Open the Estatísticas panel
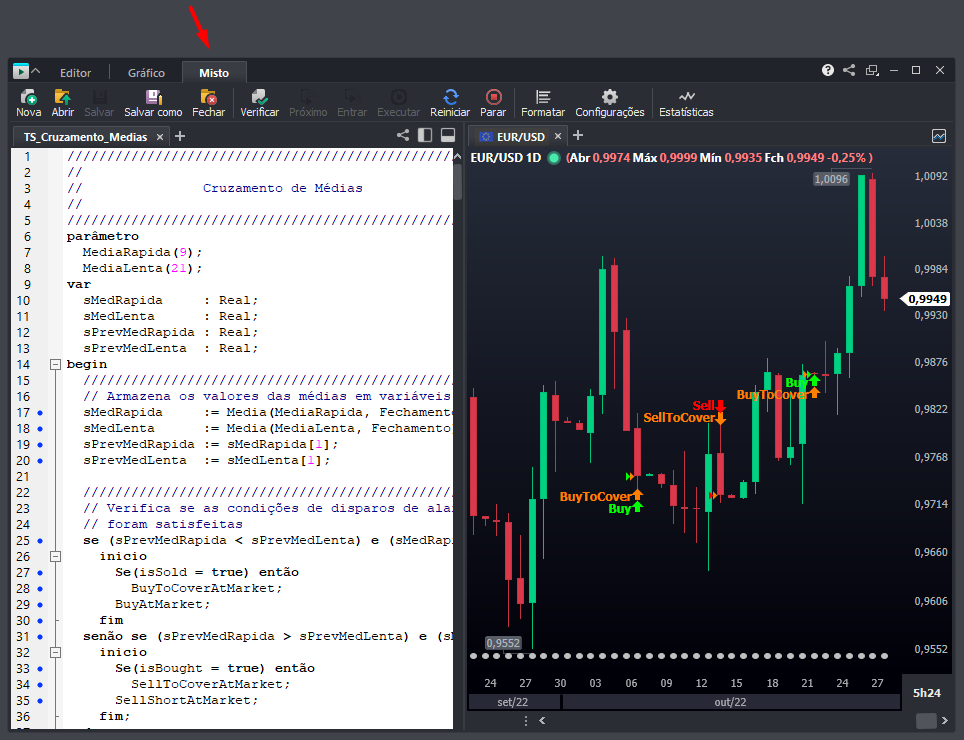The width and height of the screenshot is (964, 740). click(x=686, y=97)
